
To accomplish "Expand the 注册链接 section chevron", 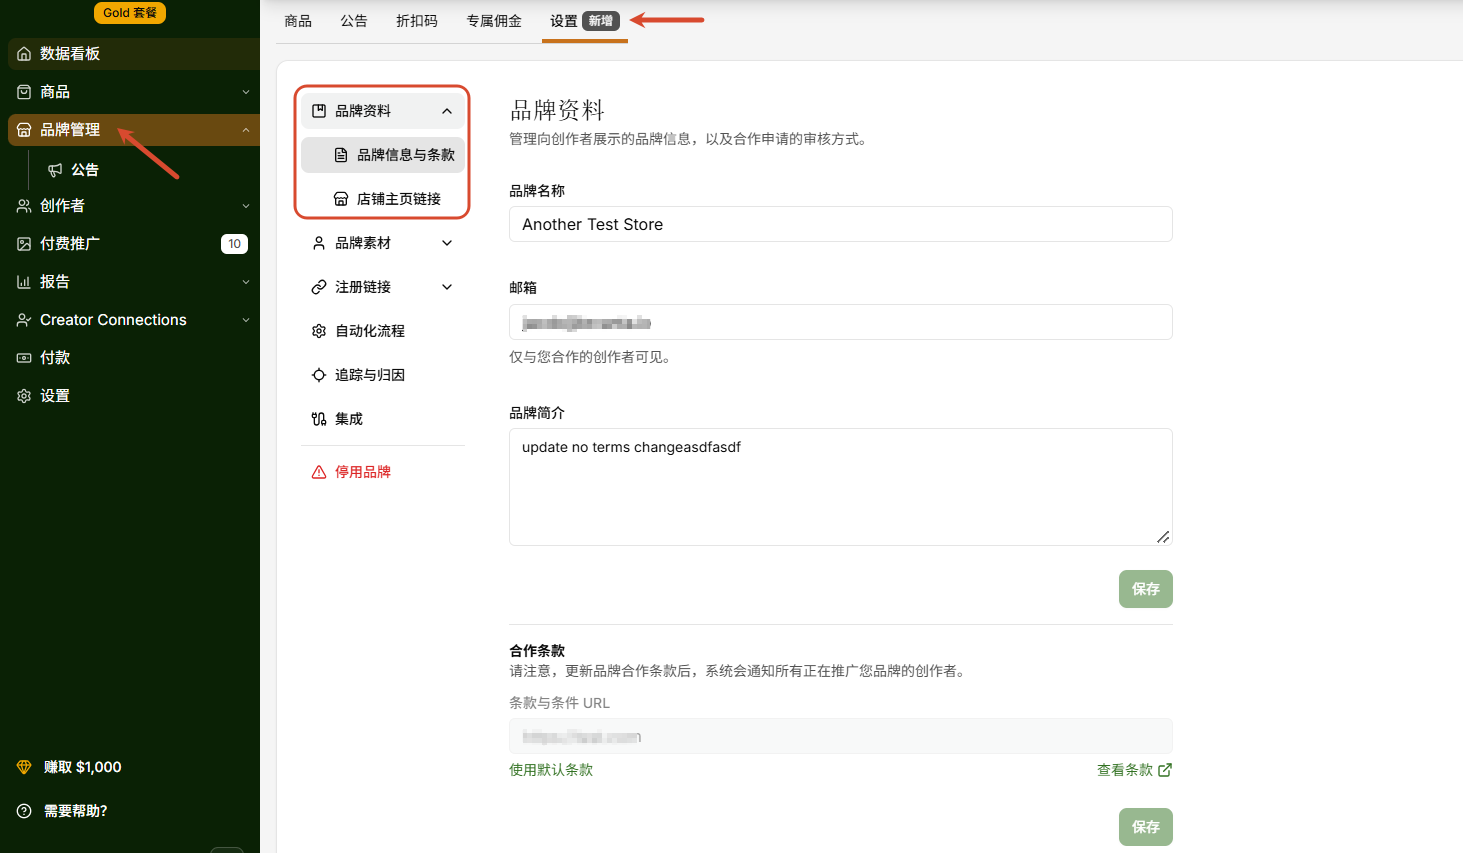I will point(447,287).
